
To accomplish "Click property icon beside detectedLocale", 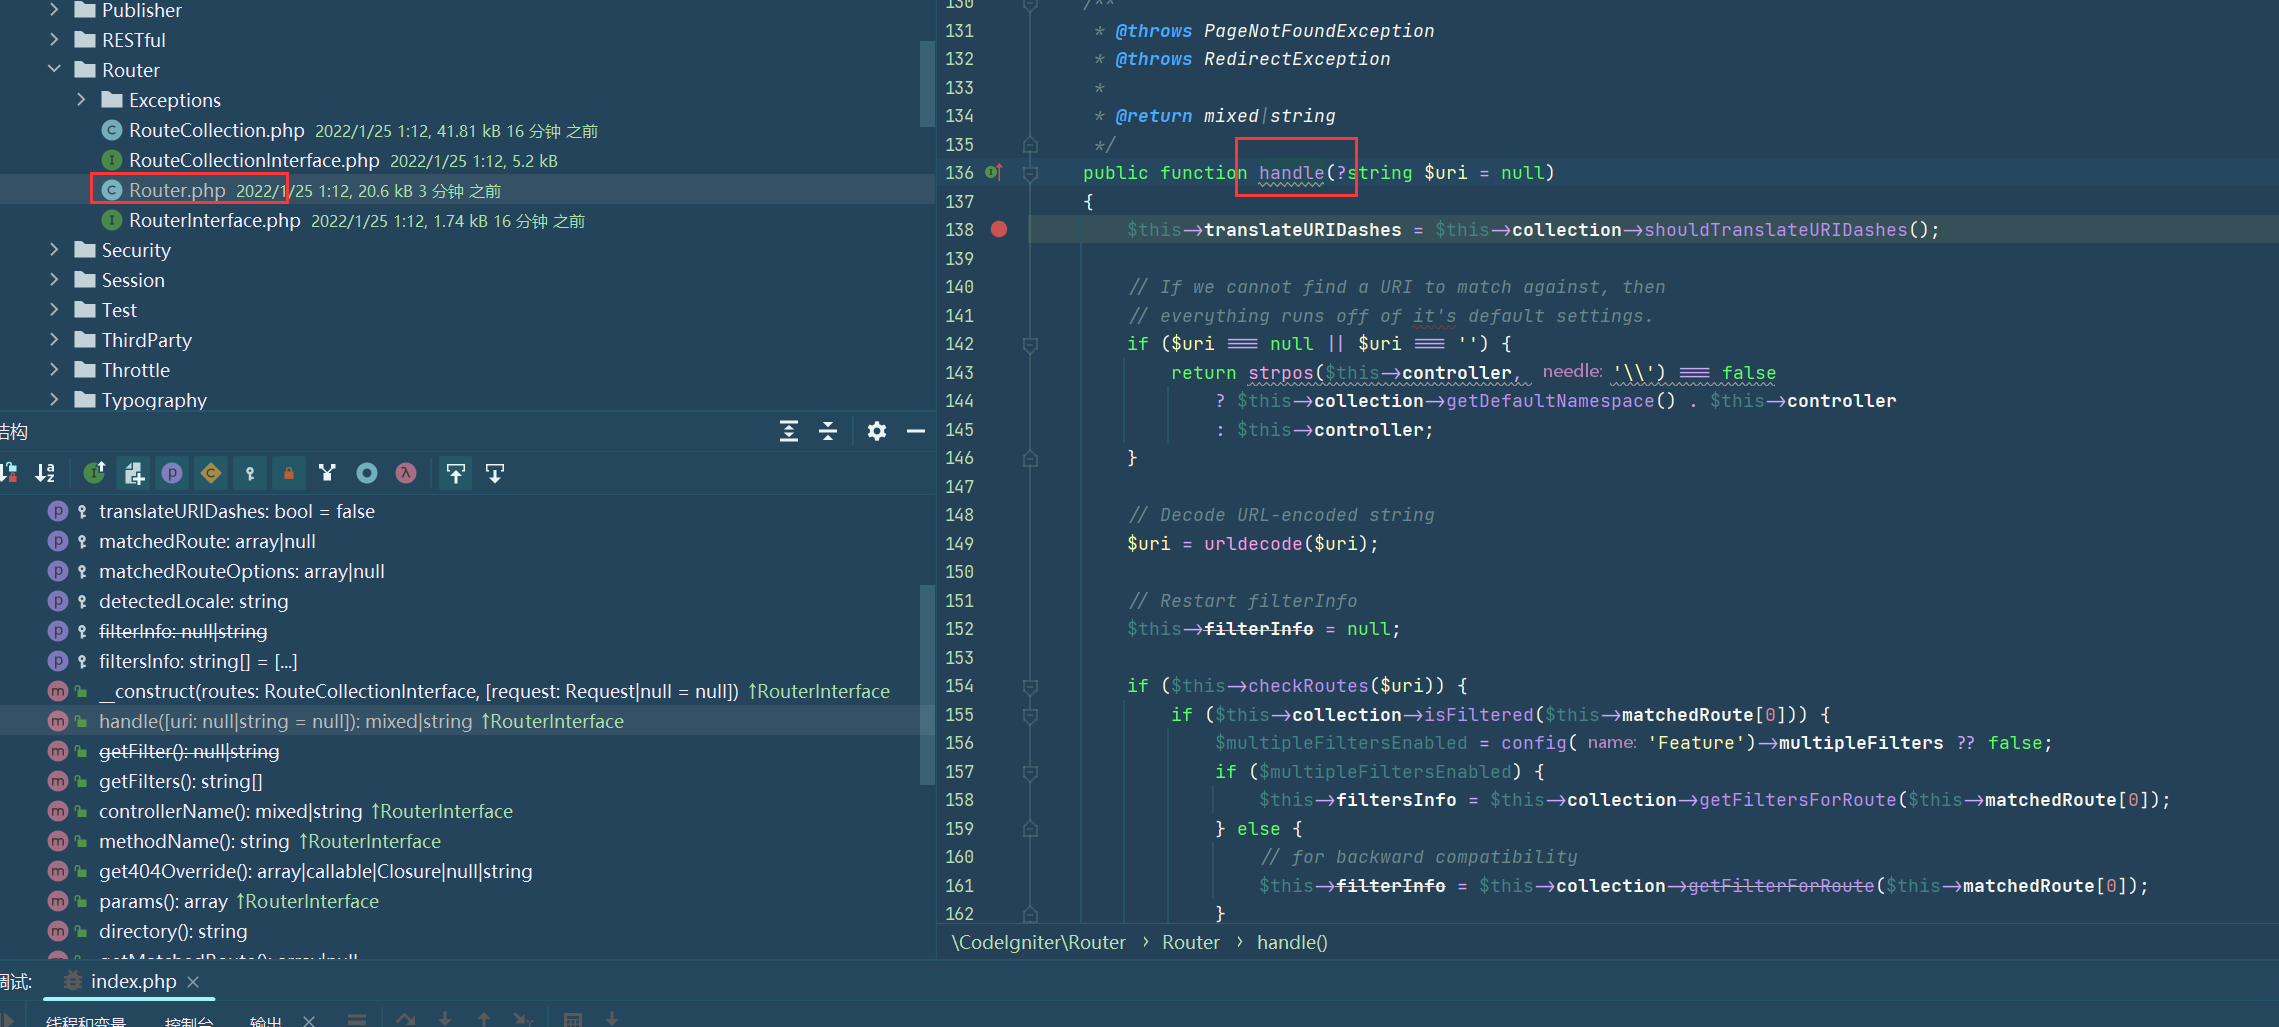I will 58,601.
